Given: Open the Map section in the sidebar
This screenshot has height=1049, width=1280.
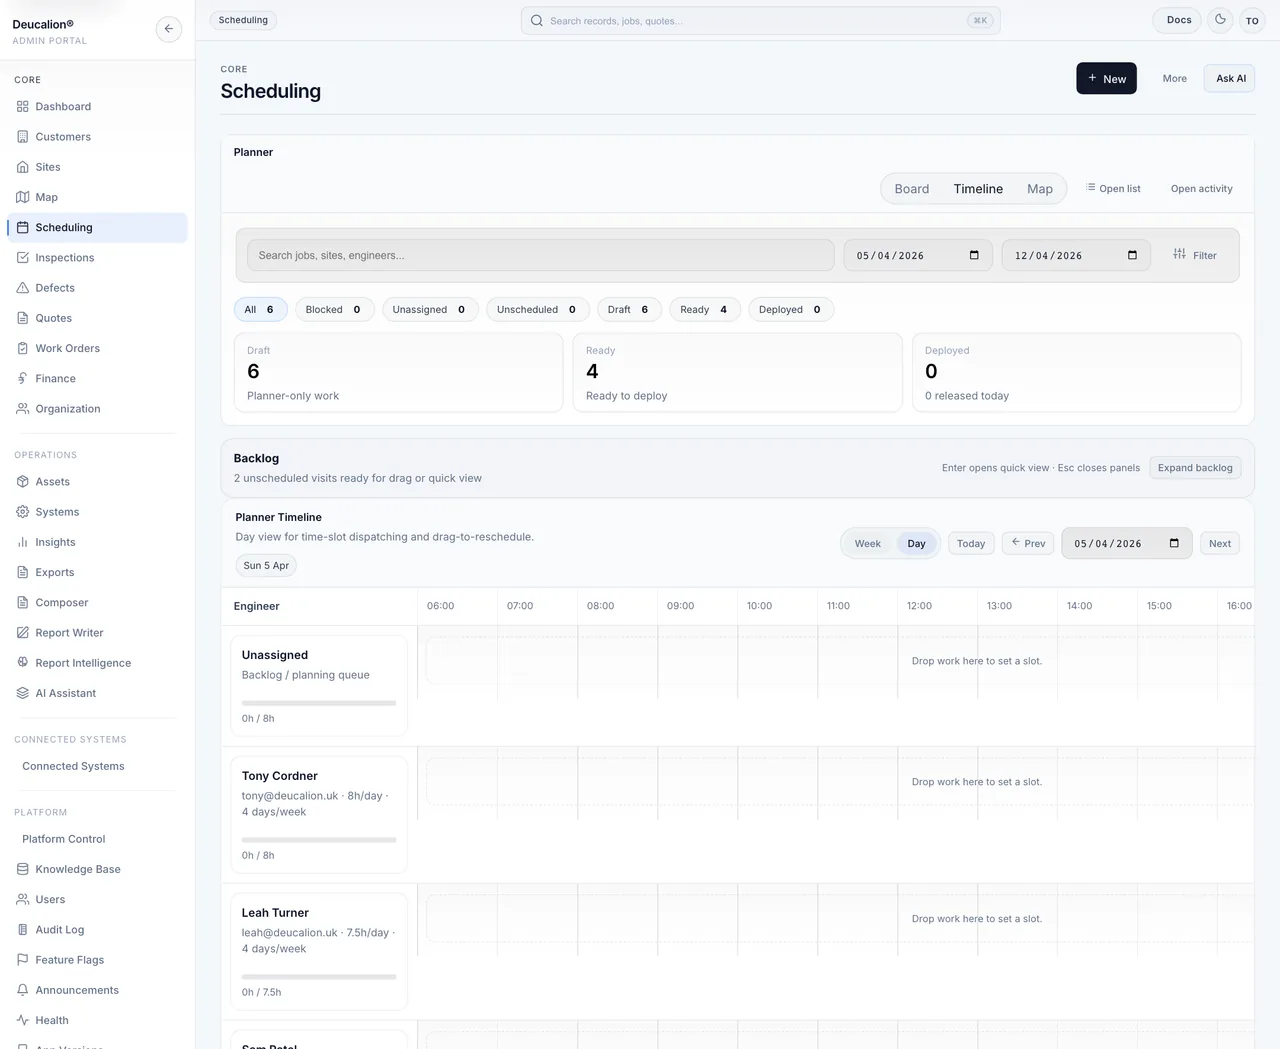Looking at the screenshot, I should [47, 197].
